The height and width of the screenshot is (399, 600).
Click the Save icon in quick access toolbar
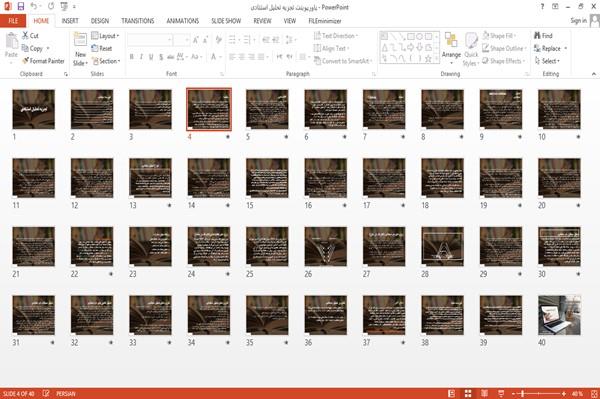pyautogui.click(x=21, y=7)
